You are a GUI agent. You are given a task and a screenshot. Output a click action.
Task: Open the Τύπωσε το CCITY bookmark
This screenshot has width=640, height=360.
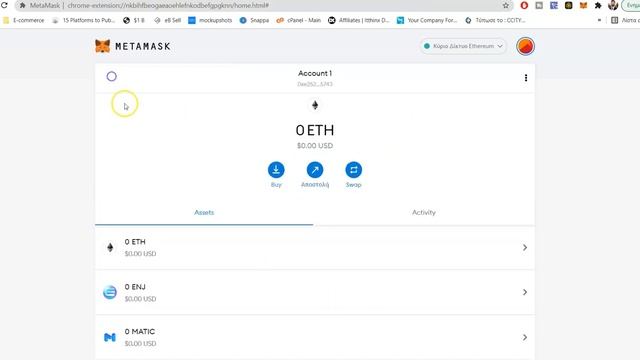(495, 20)
